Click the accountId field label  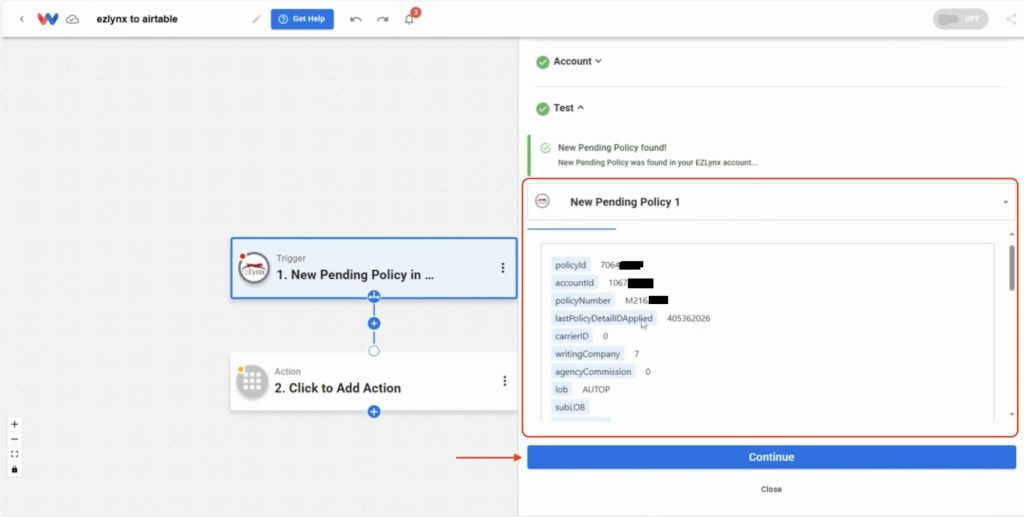[x=575, y=283]
